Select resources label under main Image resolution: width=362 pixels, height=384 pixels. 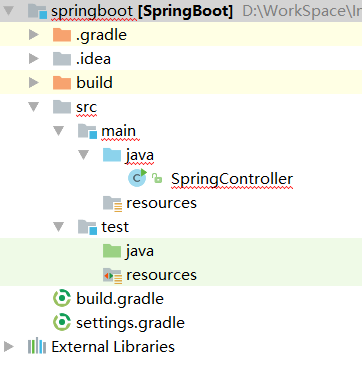(161, 203)
